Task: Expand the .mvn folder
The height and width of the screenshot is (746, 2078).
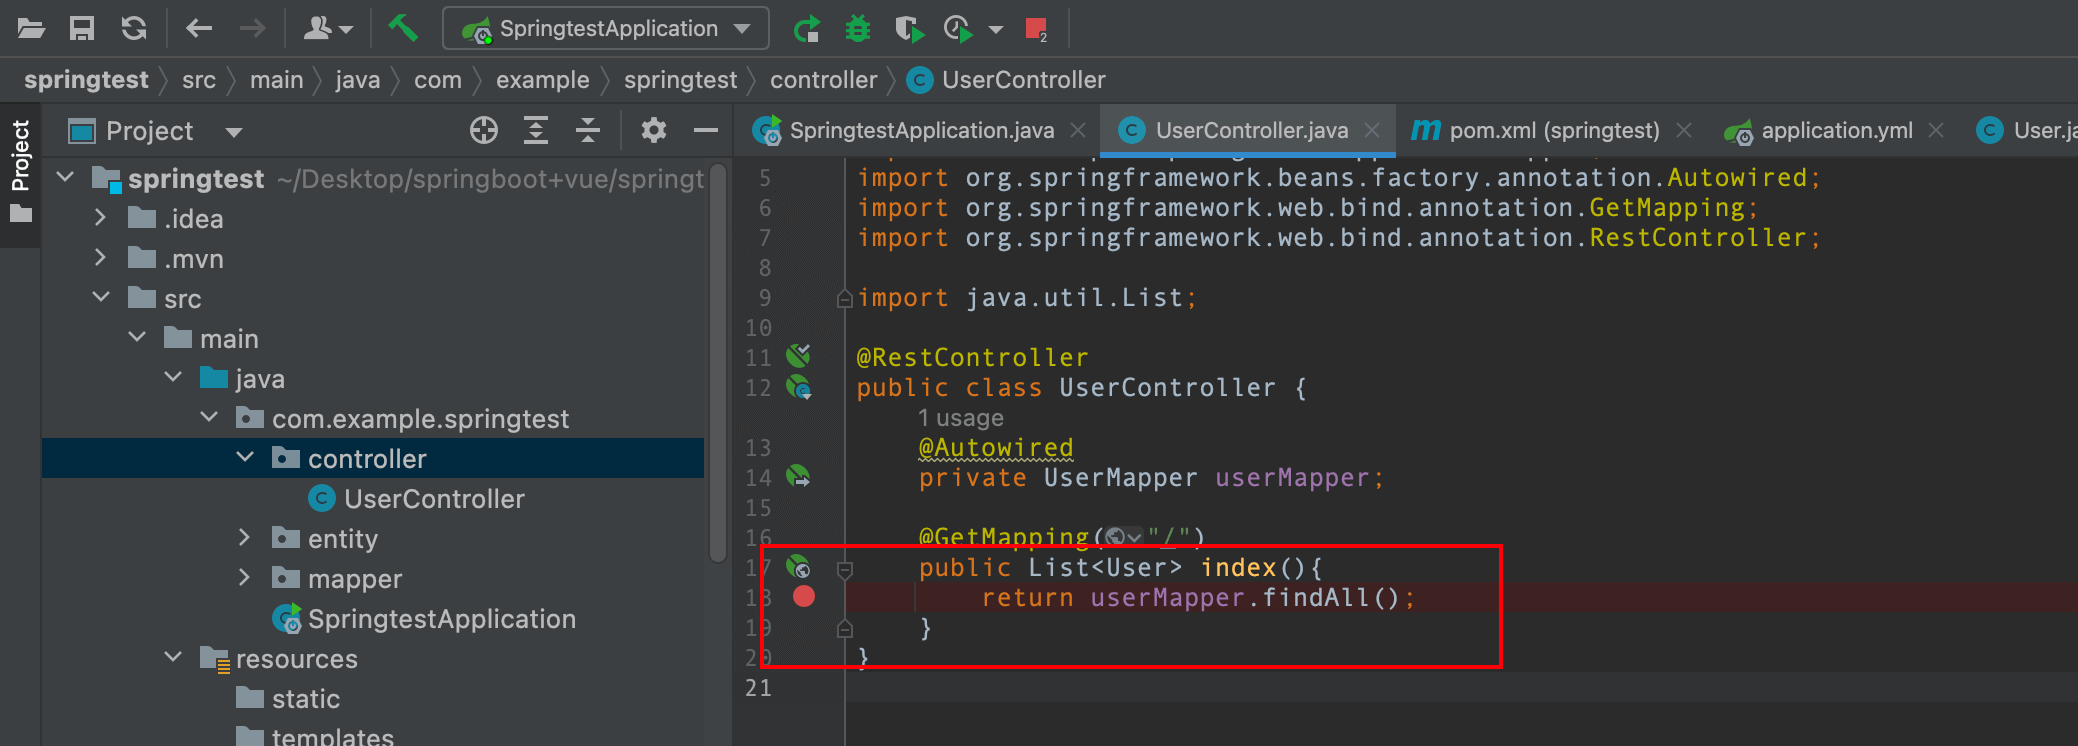Action: 100,258
